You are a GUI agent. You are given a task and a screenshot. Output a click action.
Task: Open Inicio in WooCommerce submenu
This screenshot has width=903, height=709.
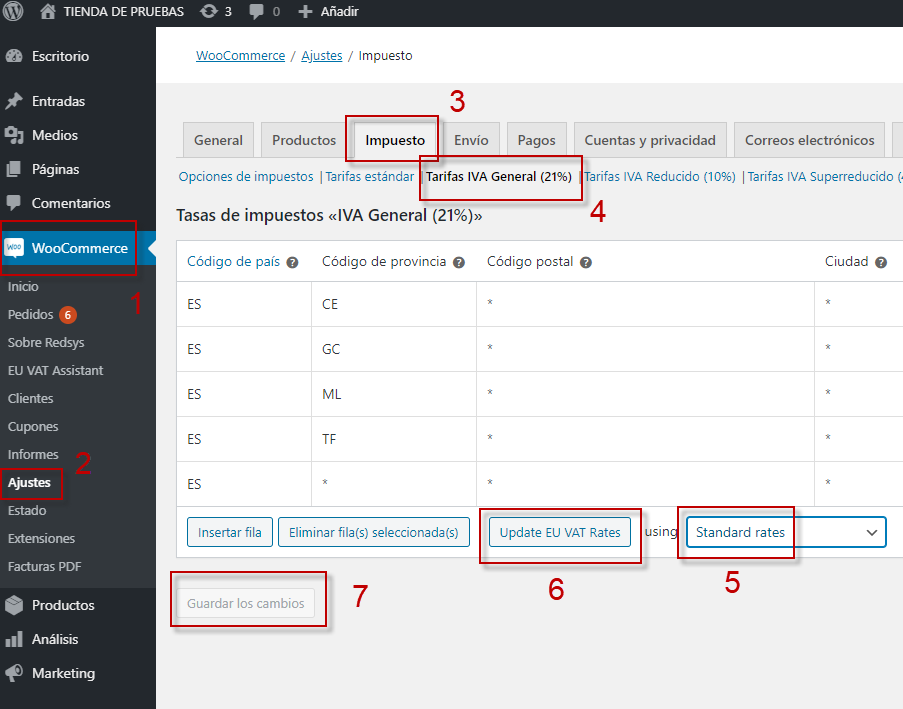click(23, 286)
